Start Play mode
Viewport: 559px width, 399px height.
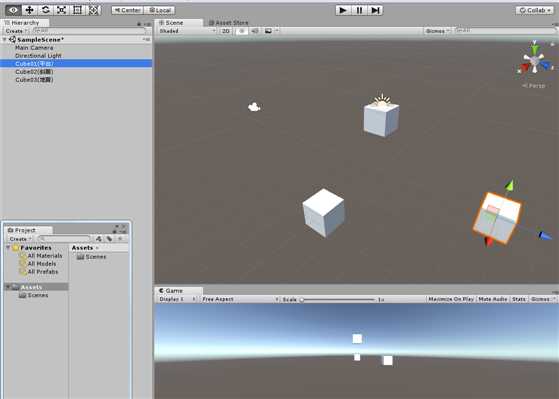pos(343,10)
